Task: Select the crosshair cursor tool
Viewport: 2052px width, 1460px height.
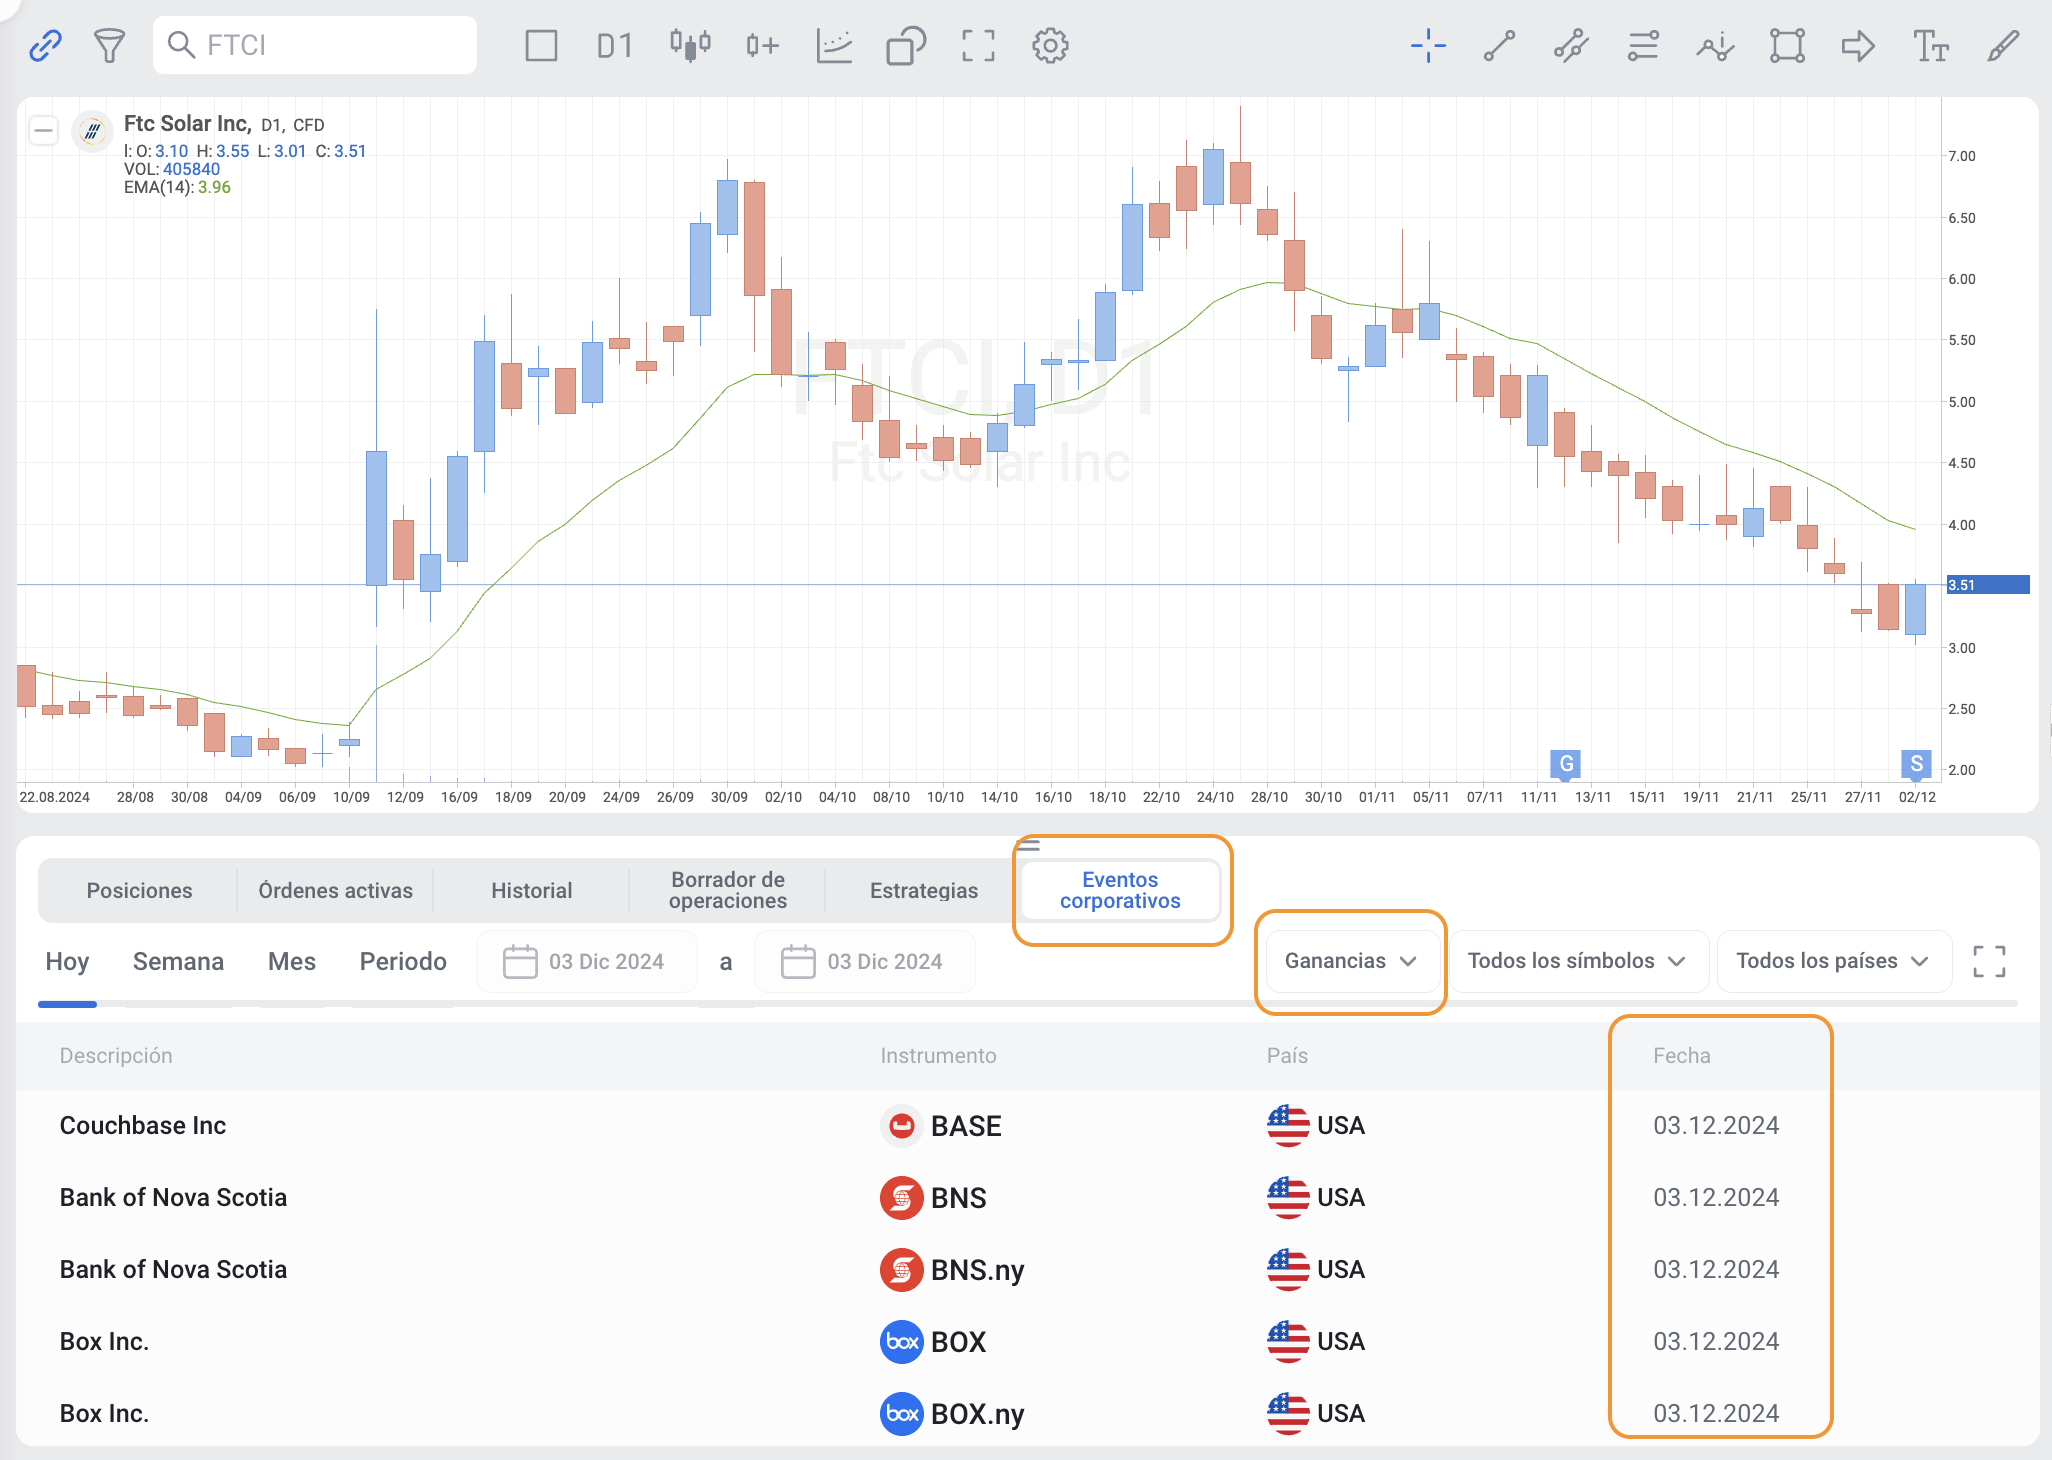Action: coord(1428,45)
